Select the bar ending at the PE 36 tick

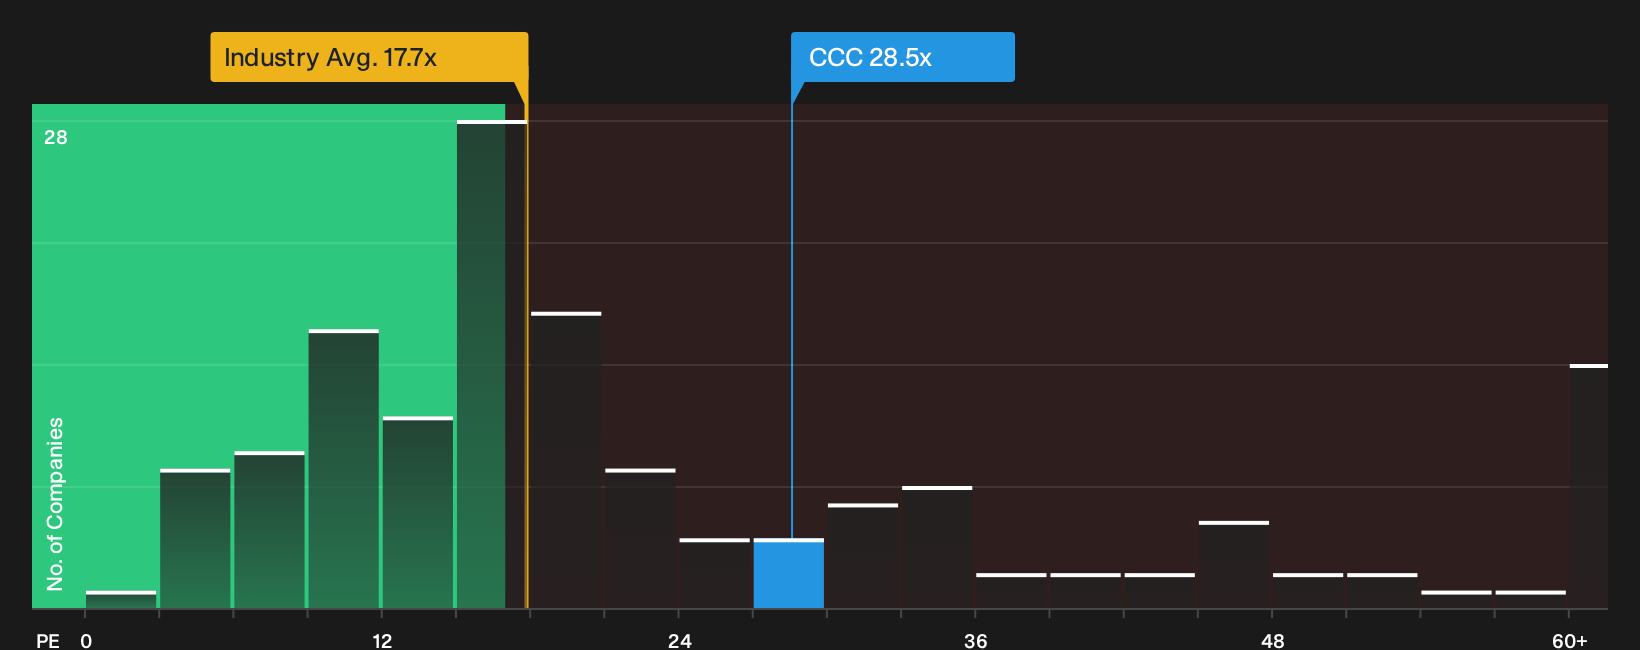[x=937, y=547]
